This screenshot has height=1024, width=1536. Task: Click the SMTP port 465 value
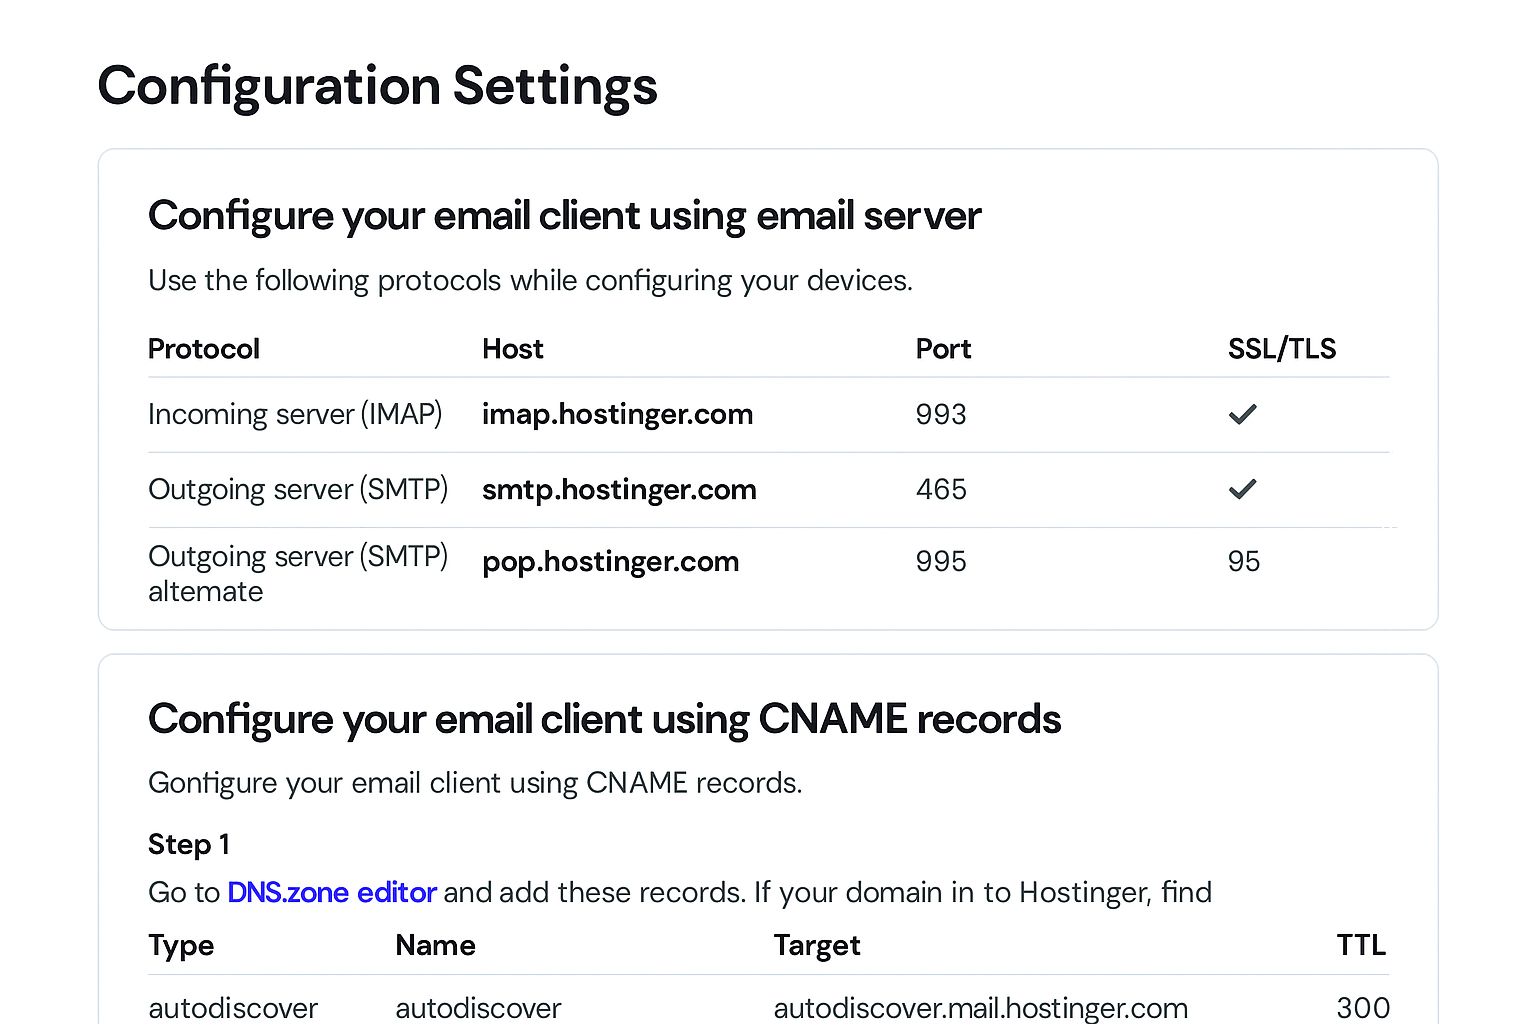click(x=941, y=489)
